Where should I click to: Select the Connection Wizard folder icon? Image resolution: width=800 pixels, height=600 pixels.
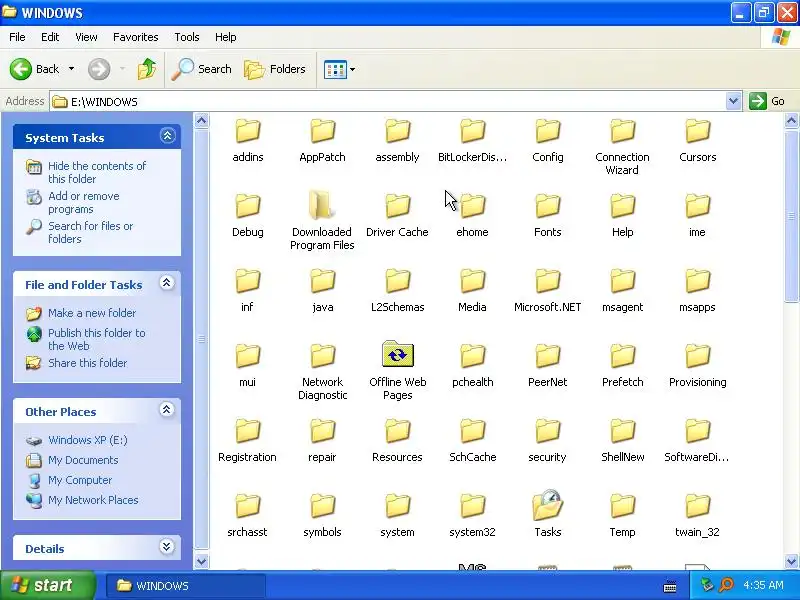point(622,131)
